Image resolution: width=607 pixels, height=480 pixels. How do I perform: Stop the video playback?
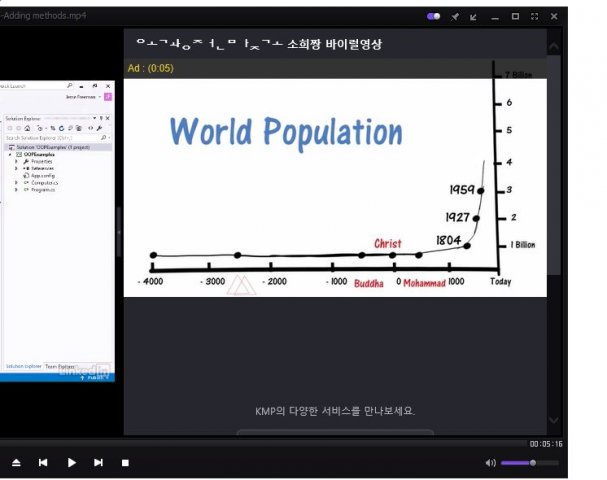click(x=125, y=463)
